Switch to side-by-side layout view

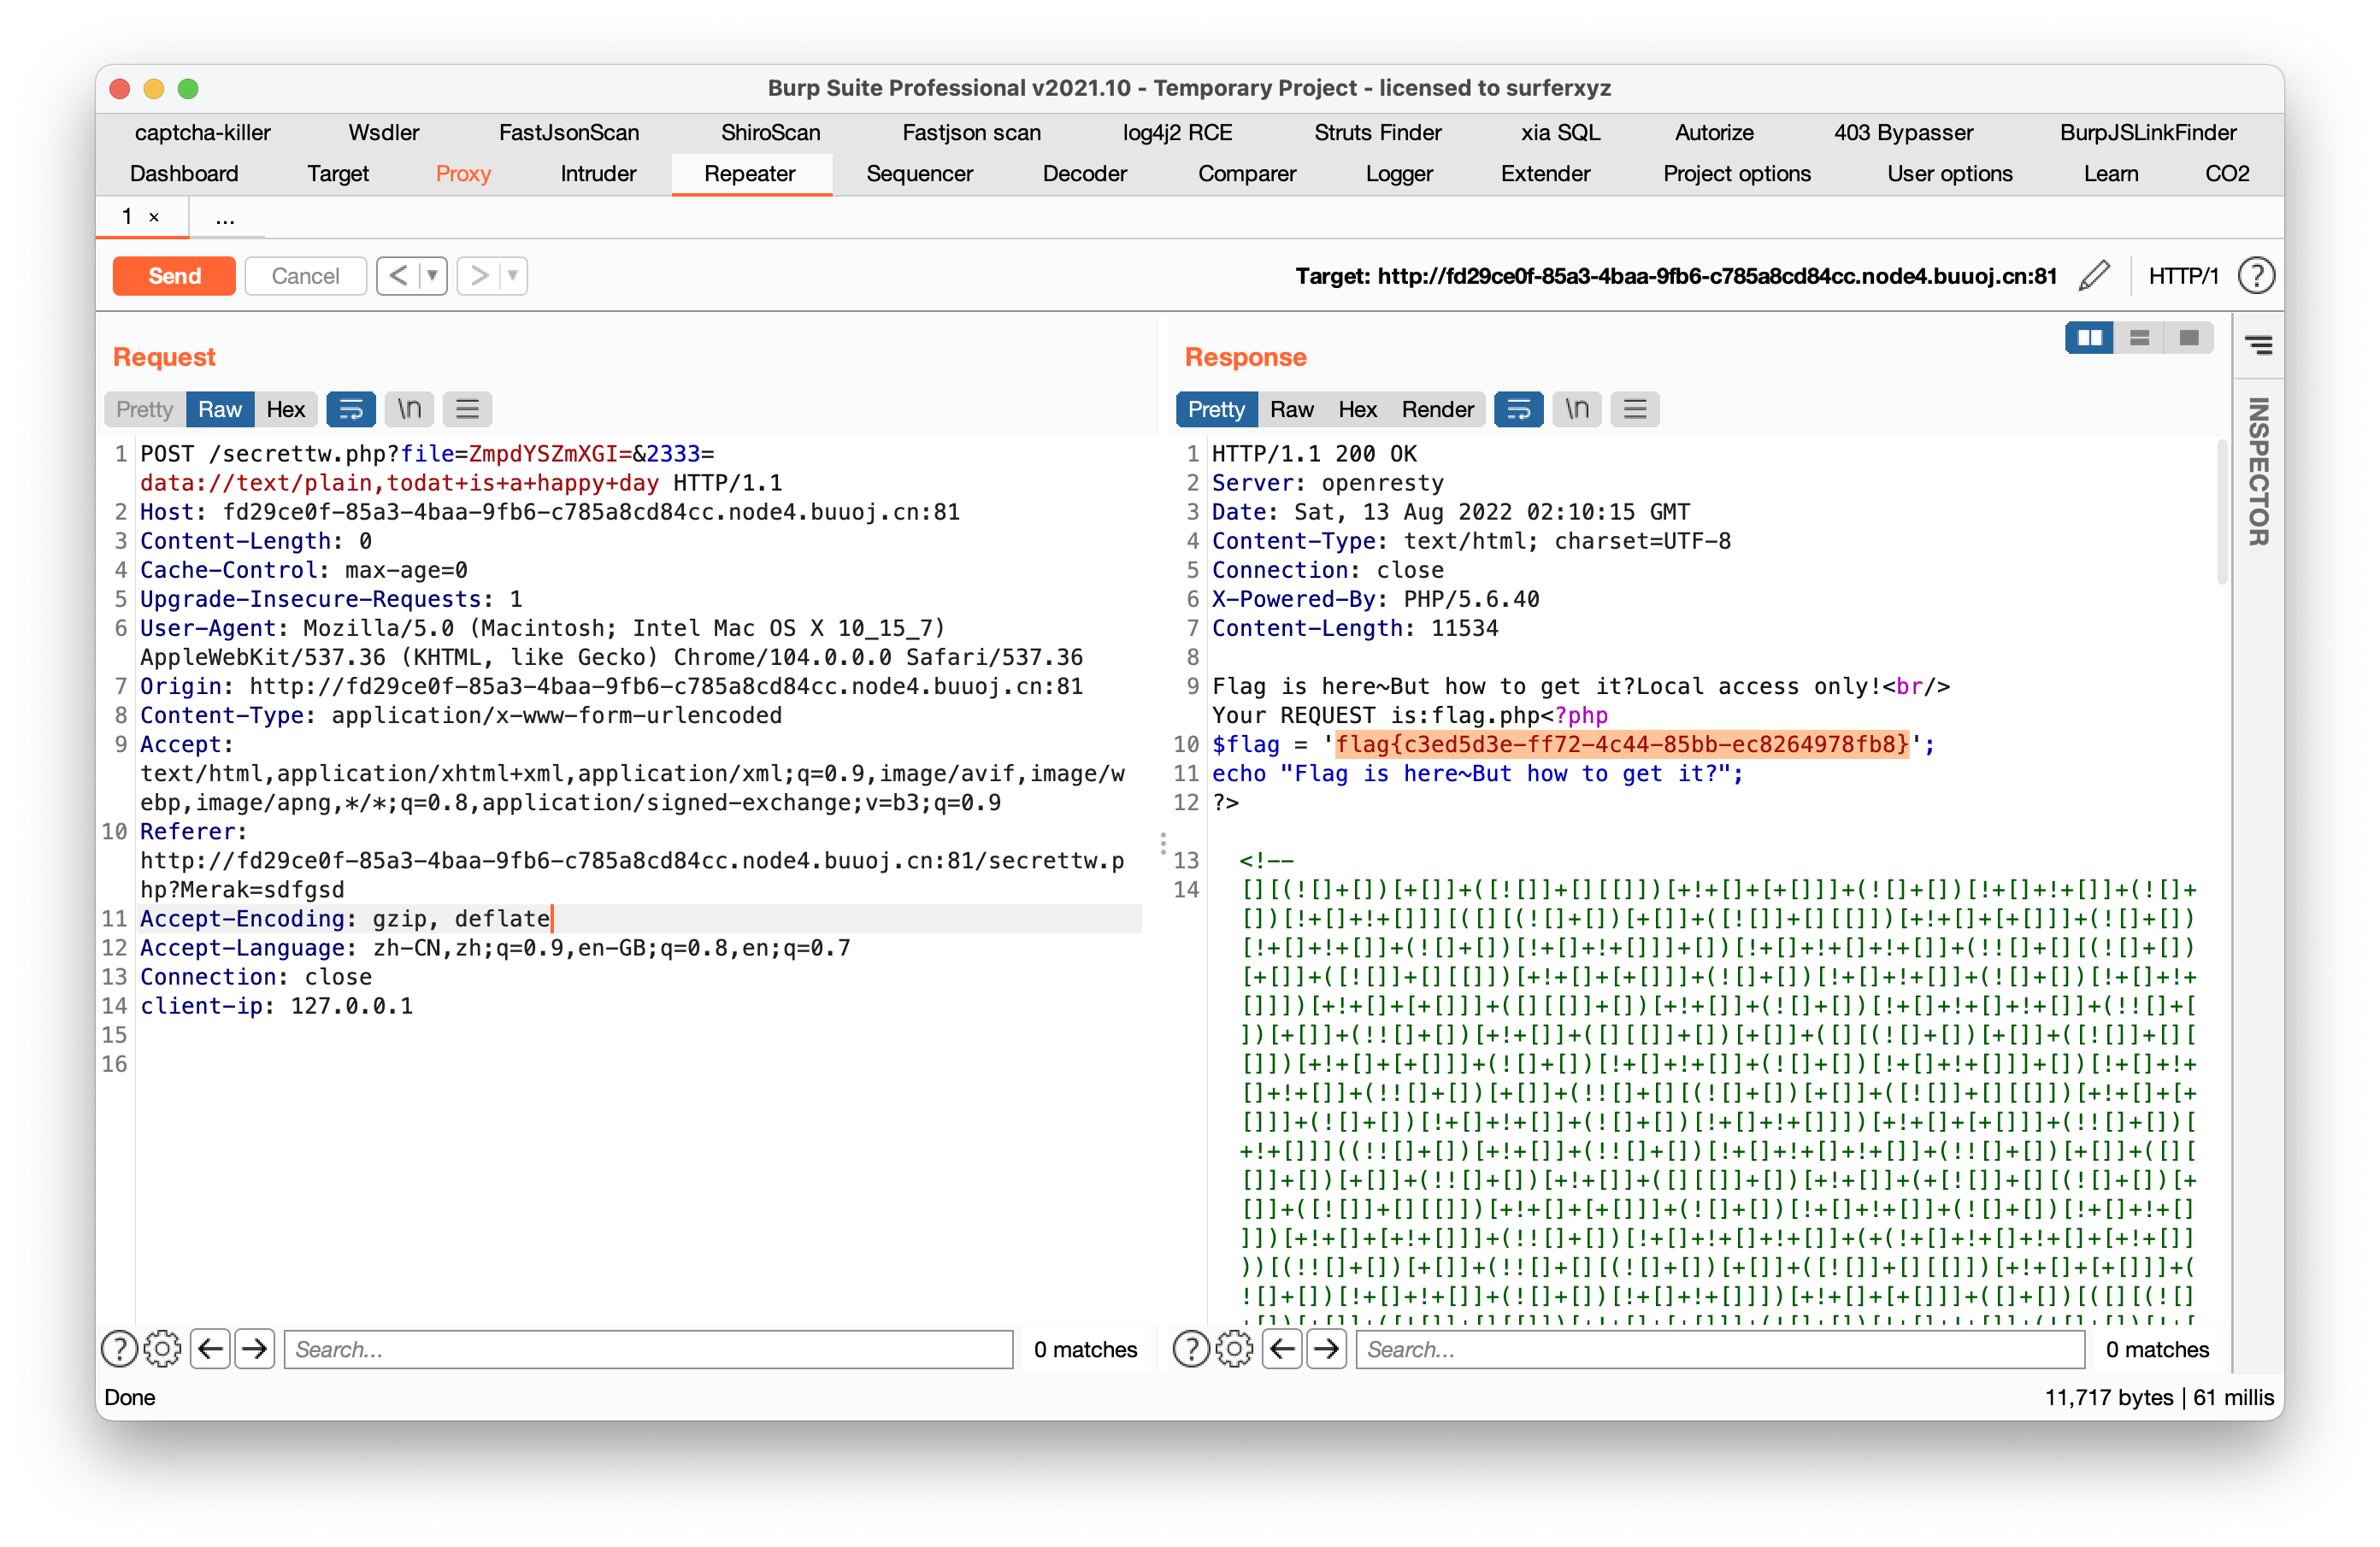coord(2089,338)
